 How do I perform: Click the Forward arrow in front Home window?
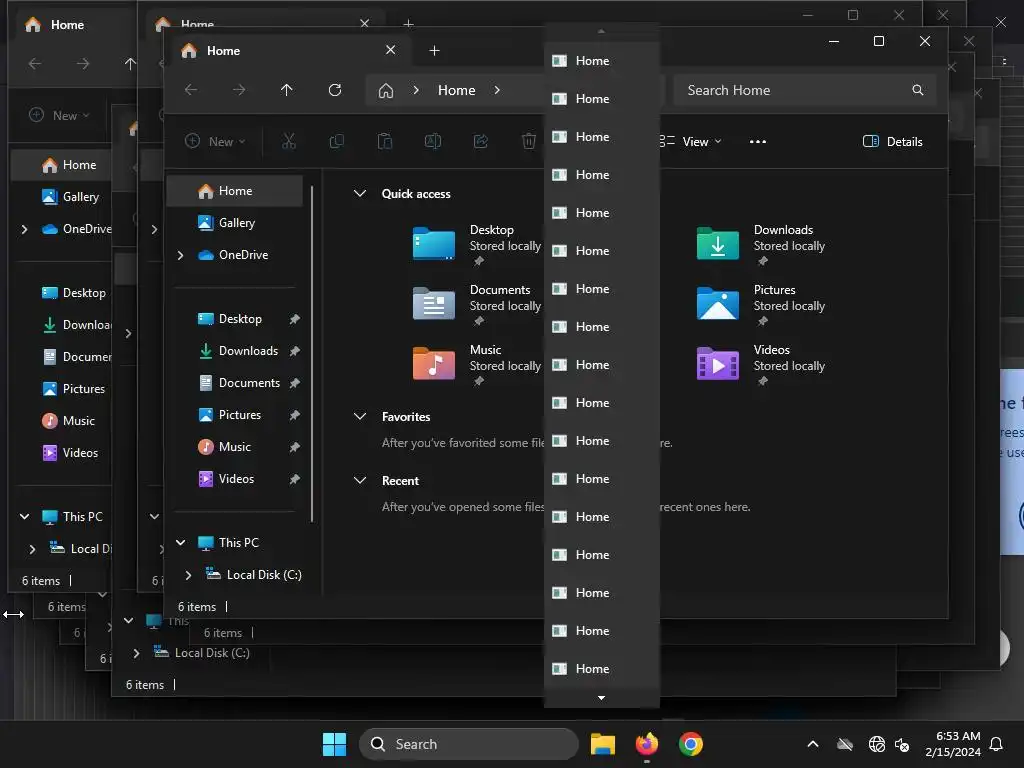(x=239, y=89)
